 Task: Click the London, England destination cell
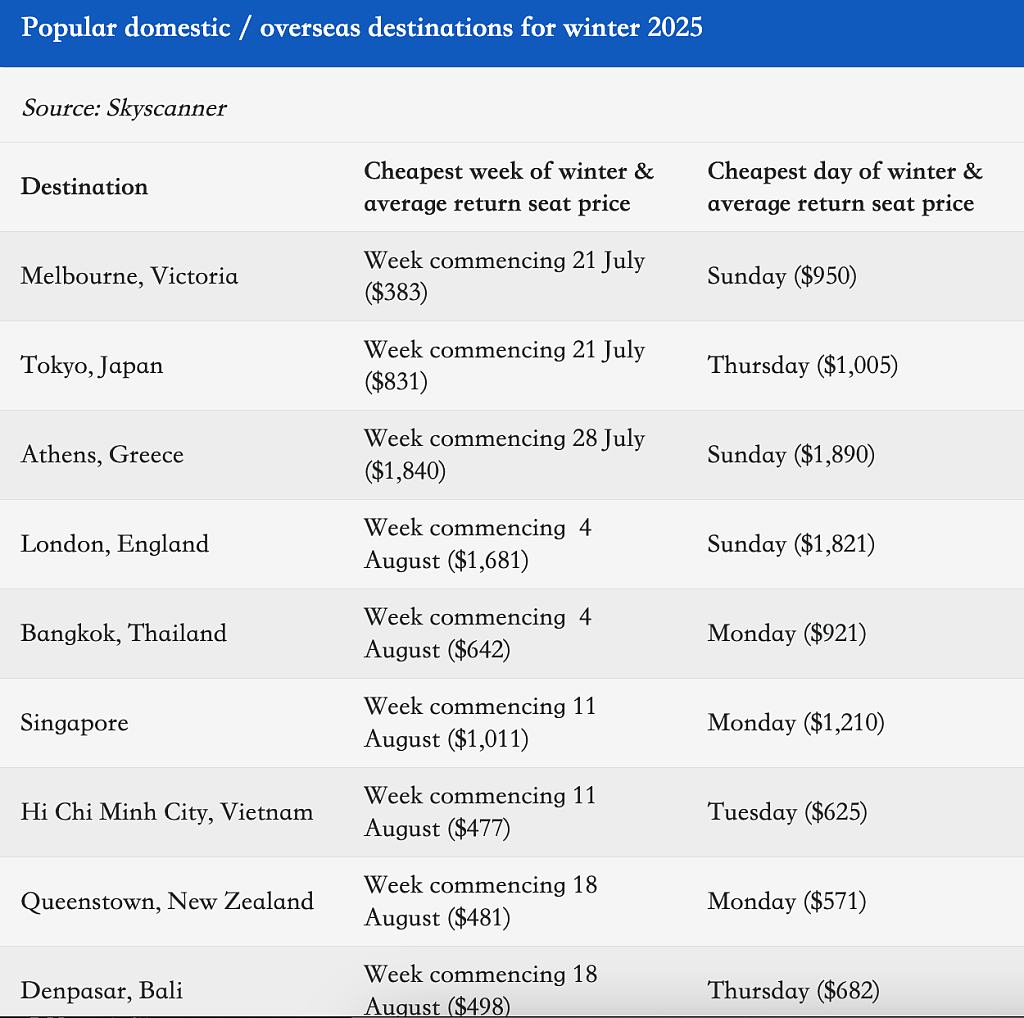click(x=115, y=544)
